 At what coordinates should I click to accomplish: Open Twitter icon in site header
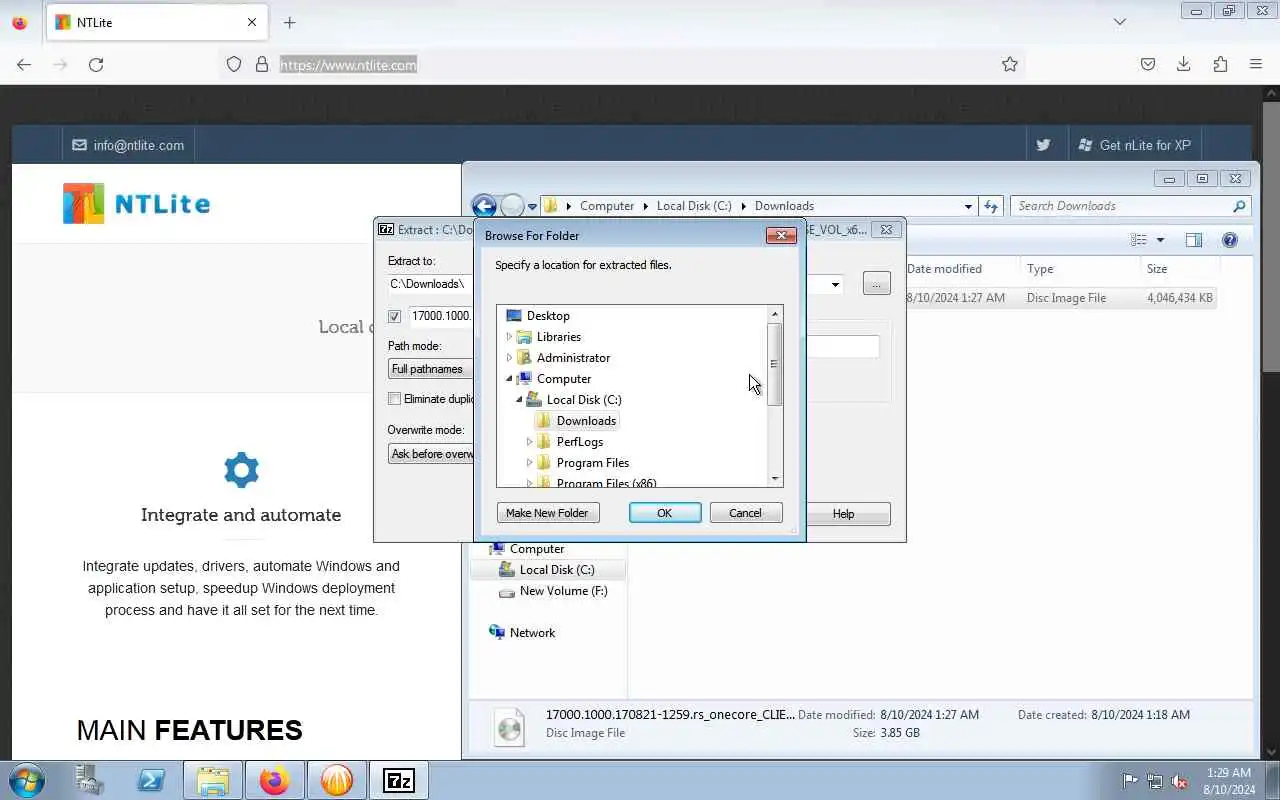click(x=1043, y=145)
